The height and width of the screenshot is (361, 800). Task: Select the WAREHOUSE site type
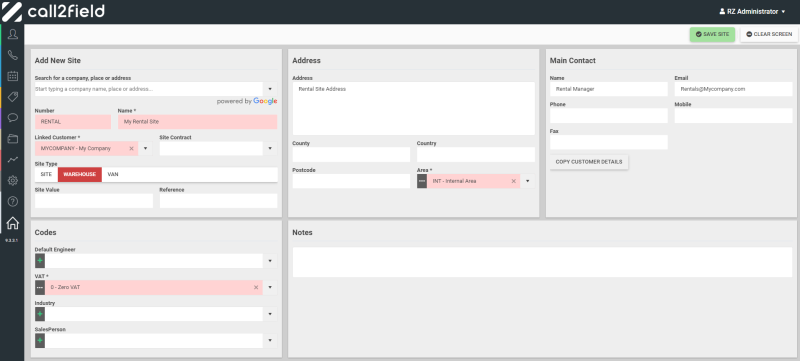click(x=80, y=174)
